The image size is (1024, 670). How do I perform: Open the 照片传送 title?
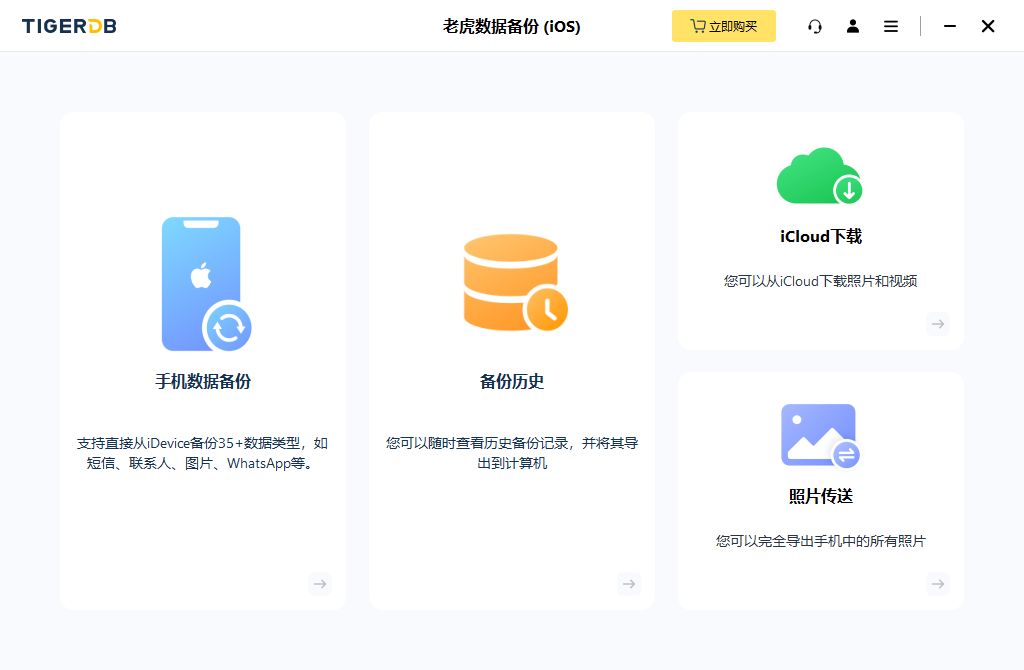pos(821,496)
